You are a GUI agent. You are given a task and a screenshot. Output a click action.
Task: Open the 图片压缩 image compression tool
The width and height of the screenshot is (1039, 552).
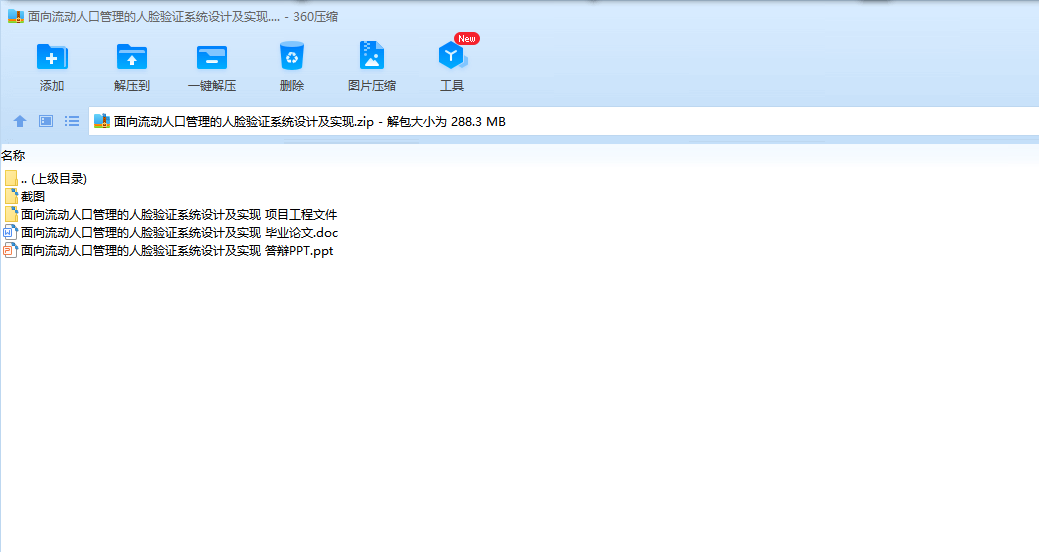click(x=372, y=56)
